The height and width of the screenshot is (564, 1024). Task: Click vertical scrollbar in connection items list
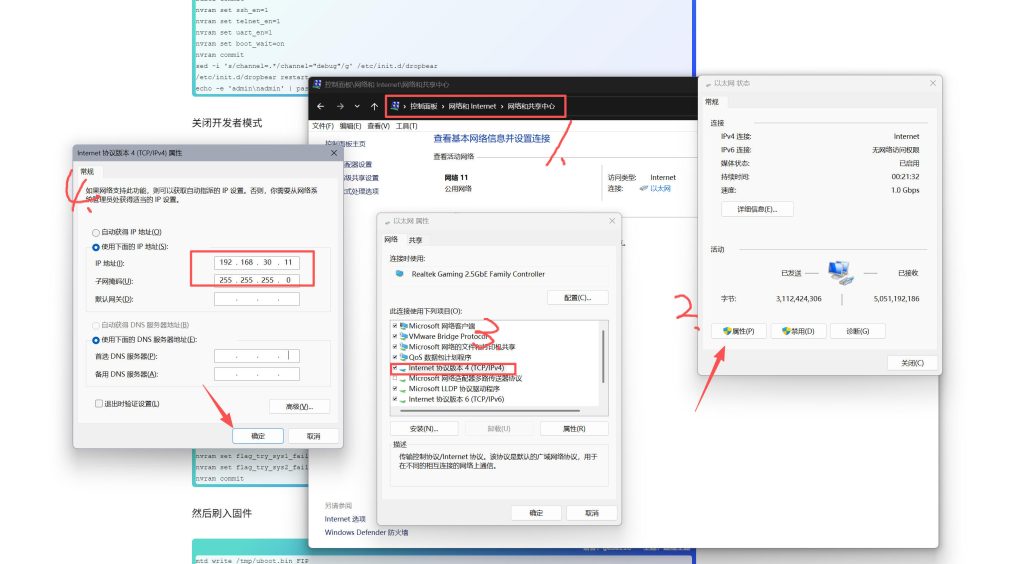tap(603, 356)
